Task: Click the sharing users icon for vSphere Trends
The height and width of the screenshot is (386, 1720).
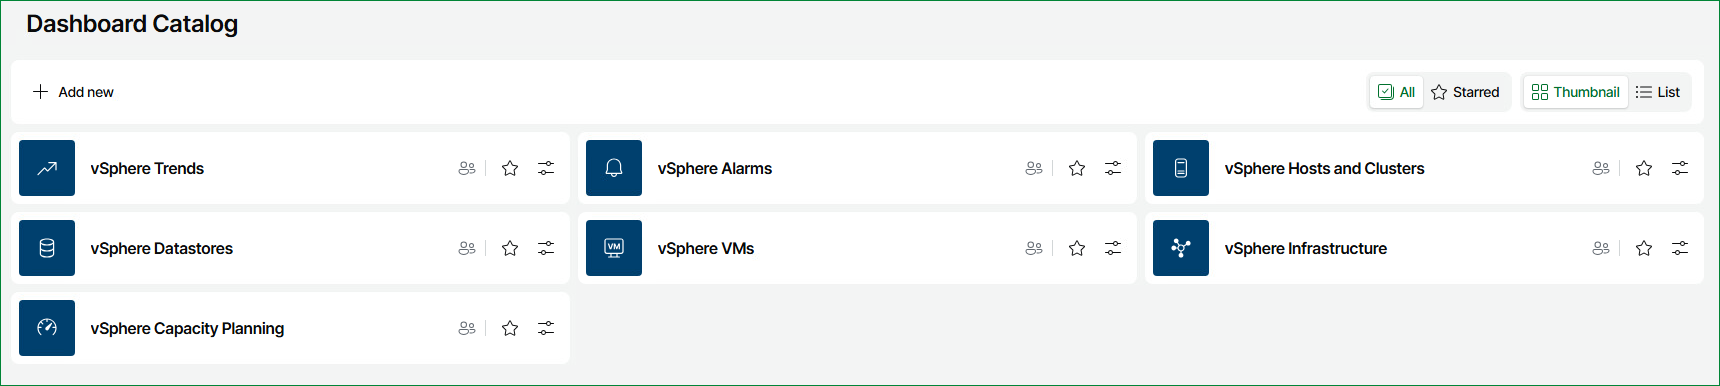Action: coord(467,168)
